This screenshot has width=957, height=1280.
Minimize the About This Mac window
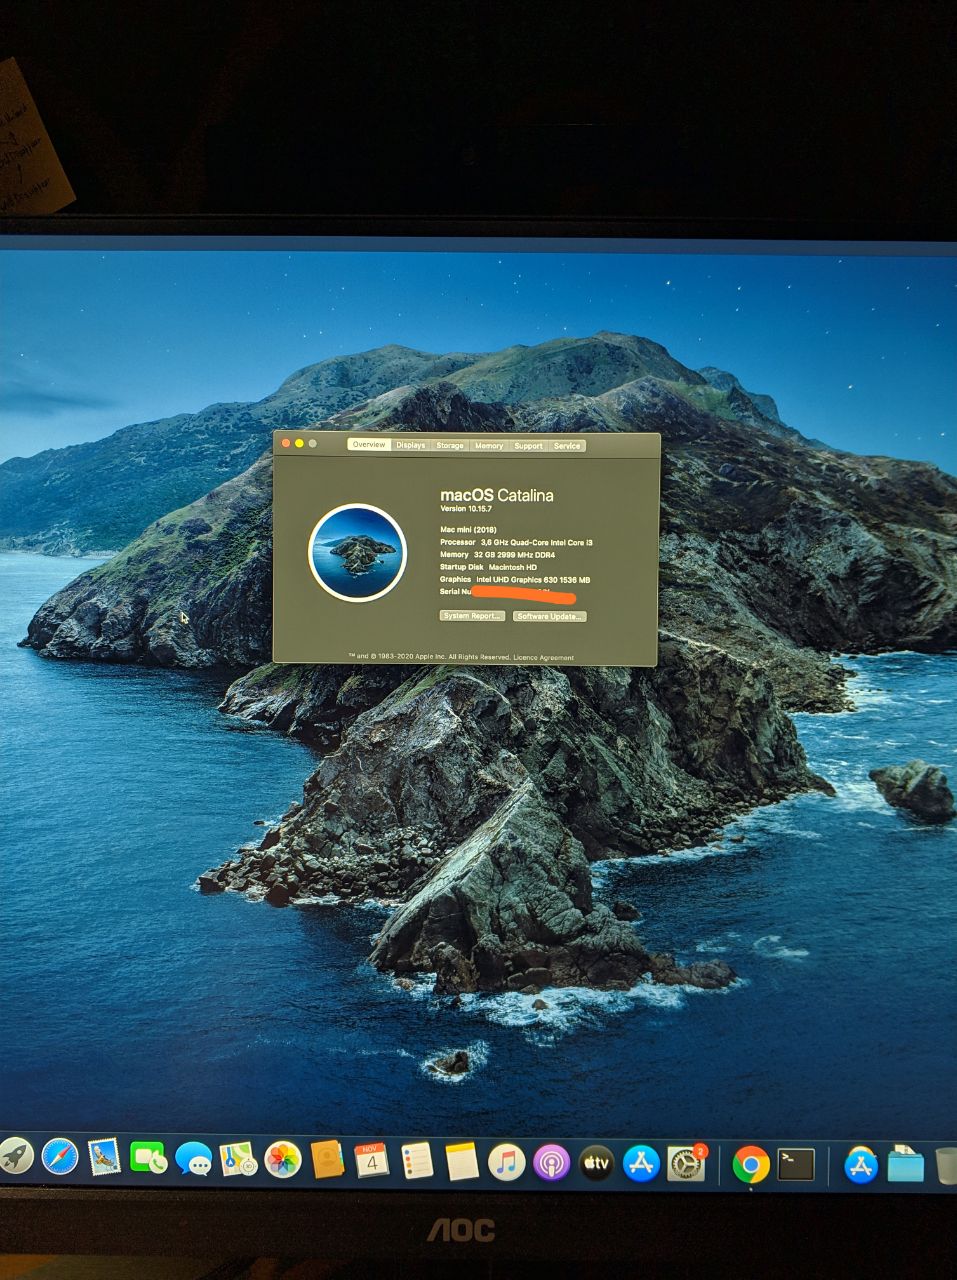tap(299, 443)
